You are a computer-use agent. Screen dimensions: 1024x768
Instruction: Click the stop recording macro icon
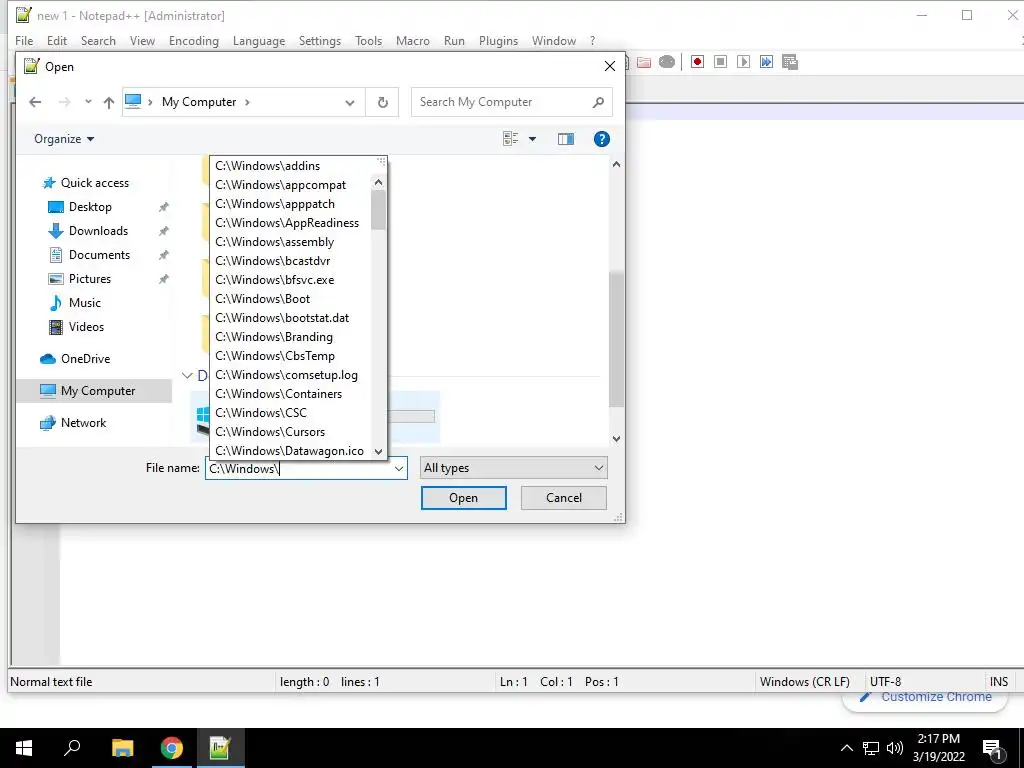click(720, 62)
